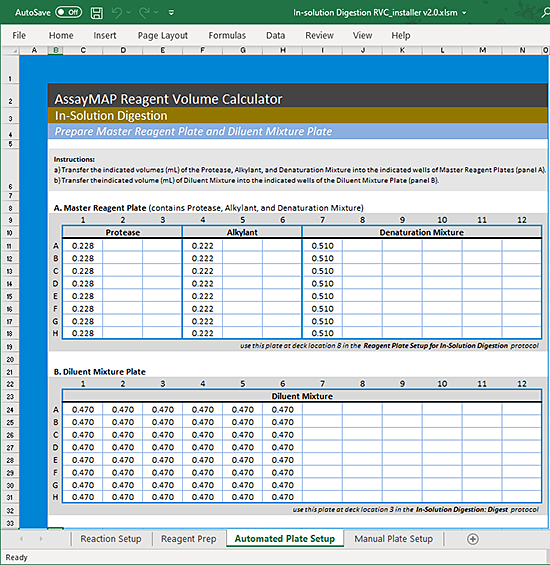This screenshot has height=565, width=550.
Task: Open the Data ribbon tab
Action: point(275,35)
